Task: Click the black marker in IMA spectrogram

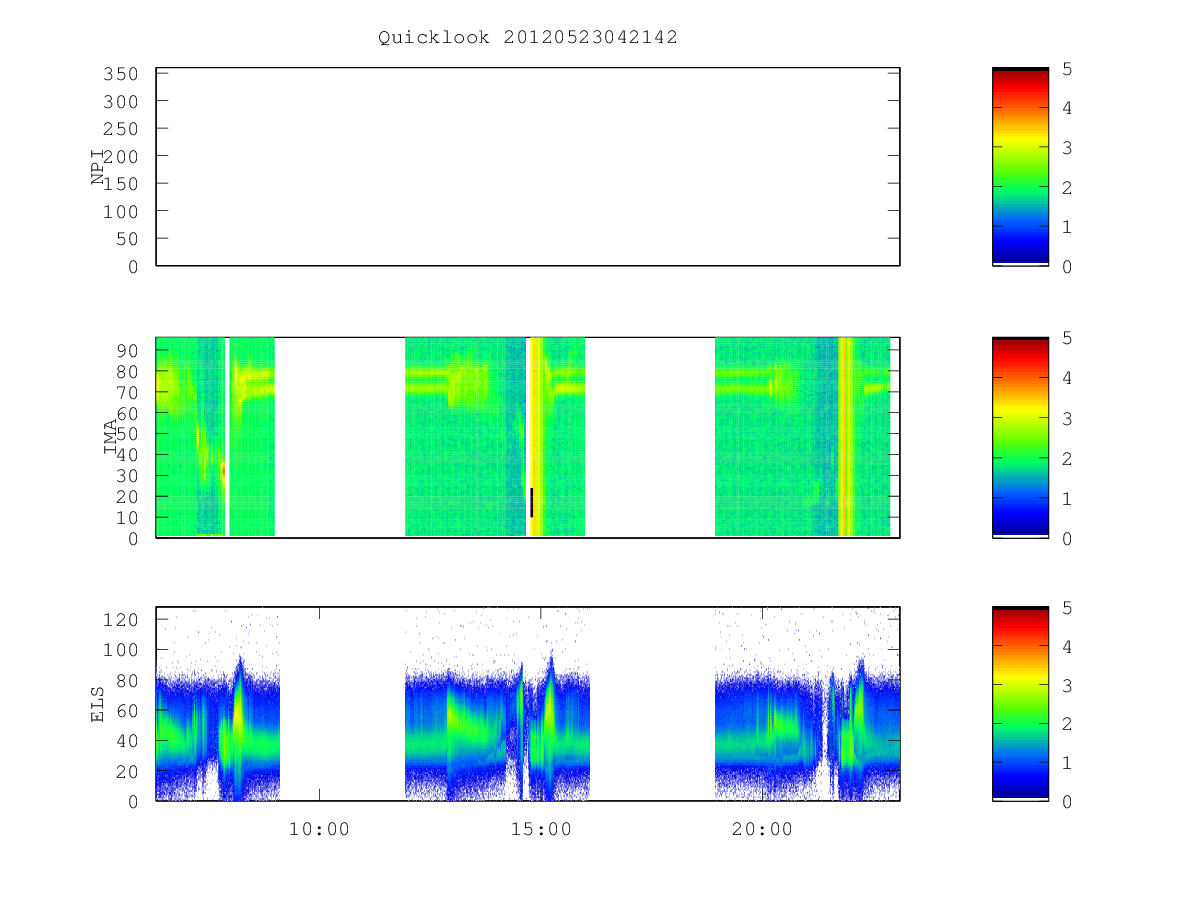Action: (531, 502)
